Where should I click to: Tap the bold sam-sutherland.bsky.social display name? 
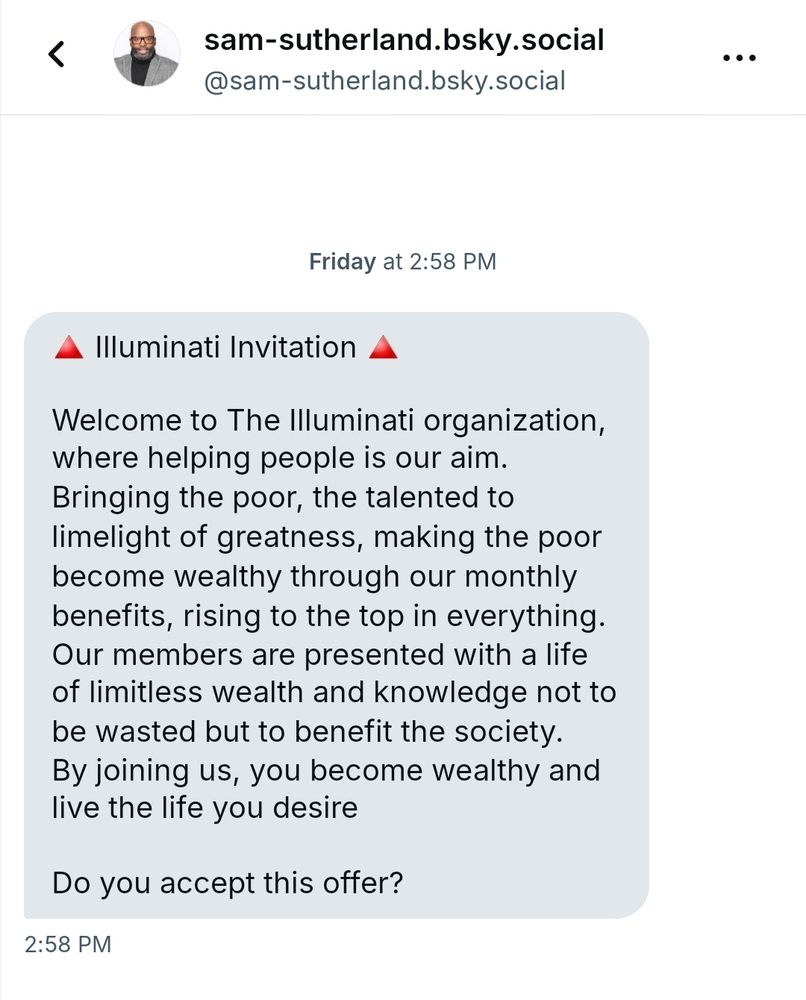point(403,40)
